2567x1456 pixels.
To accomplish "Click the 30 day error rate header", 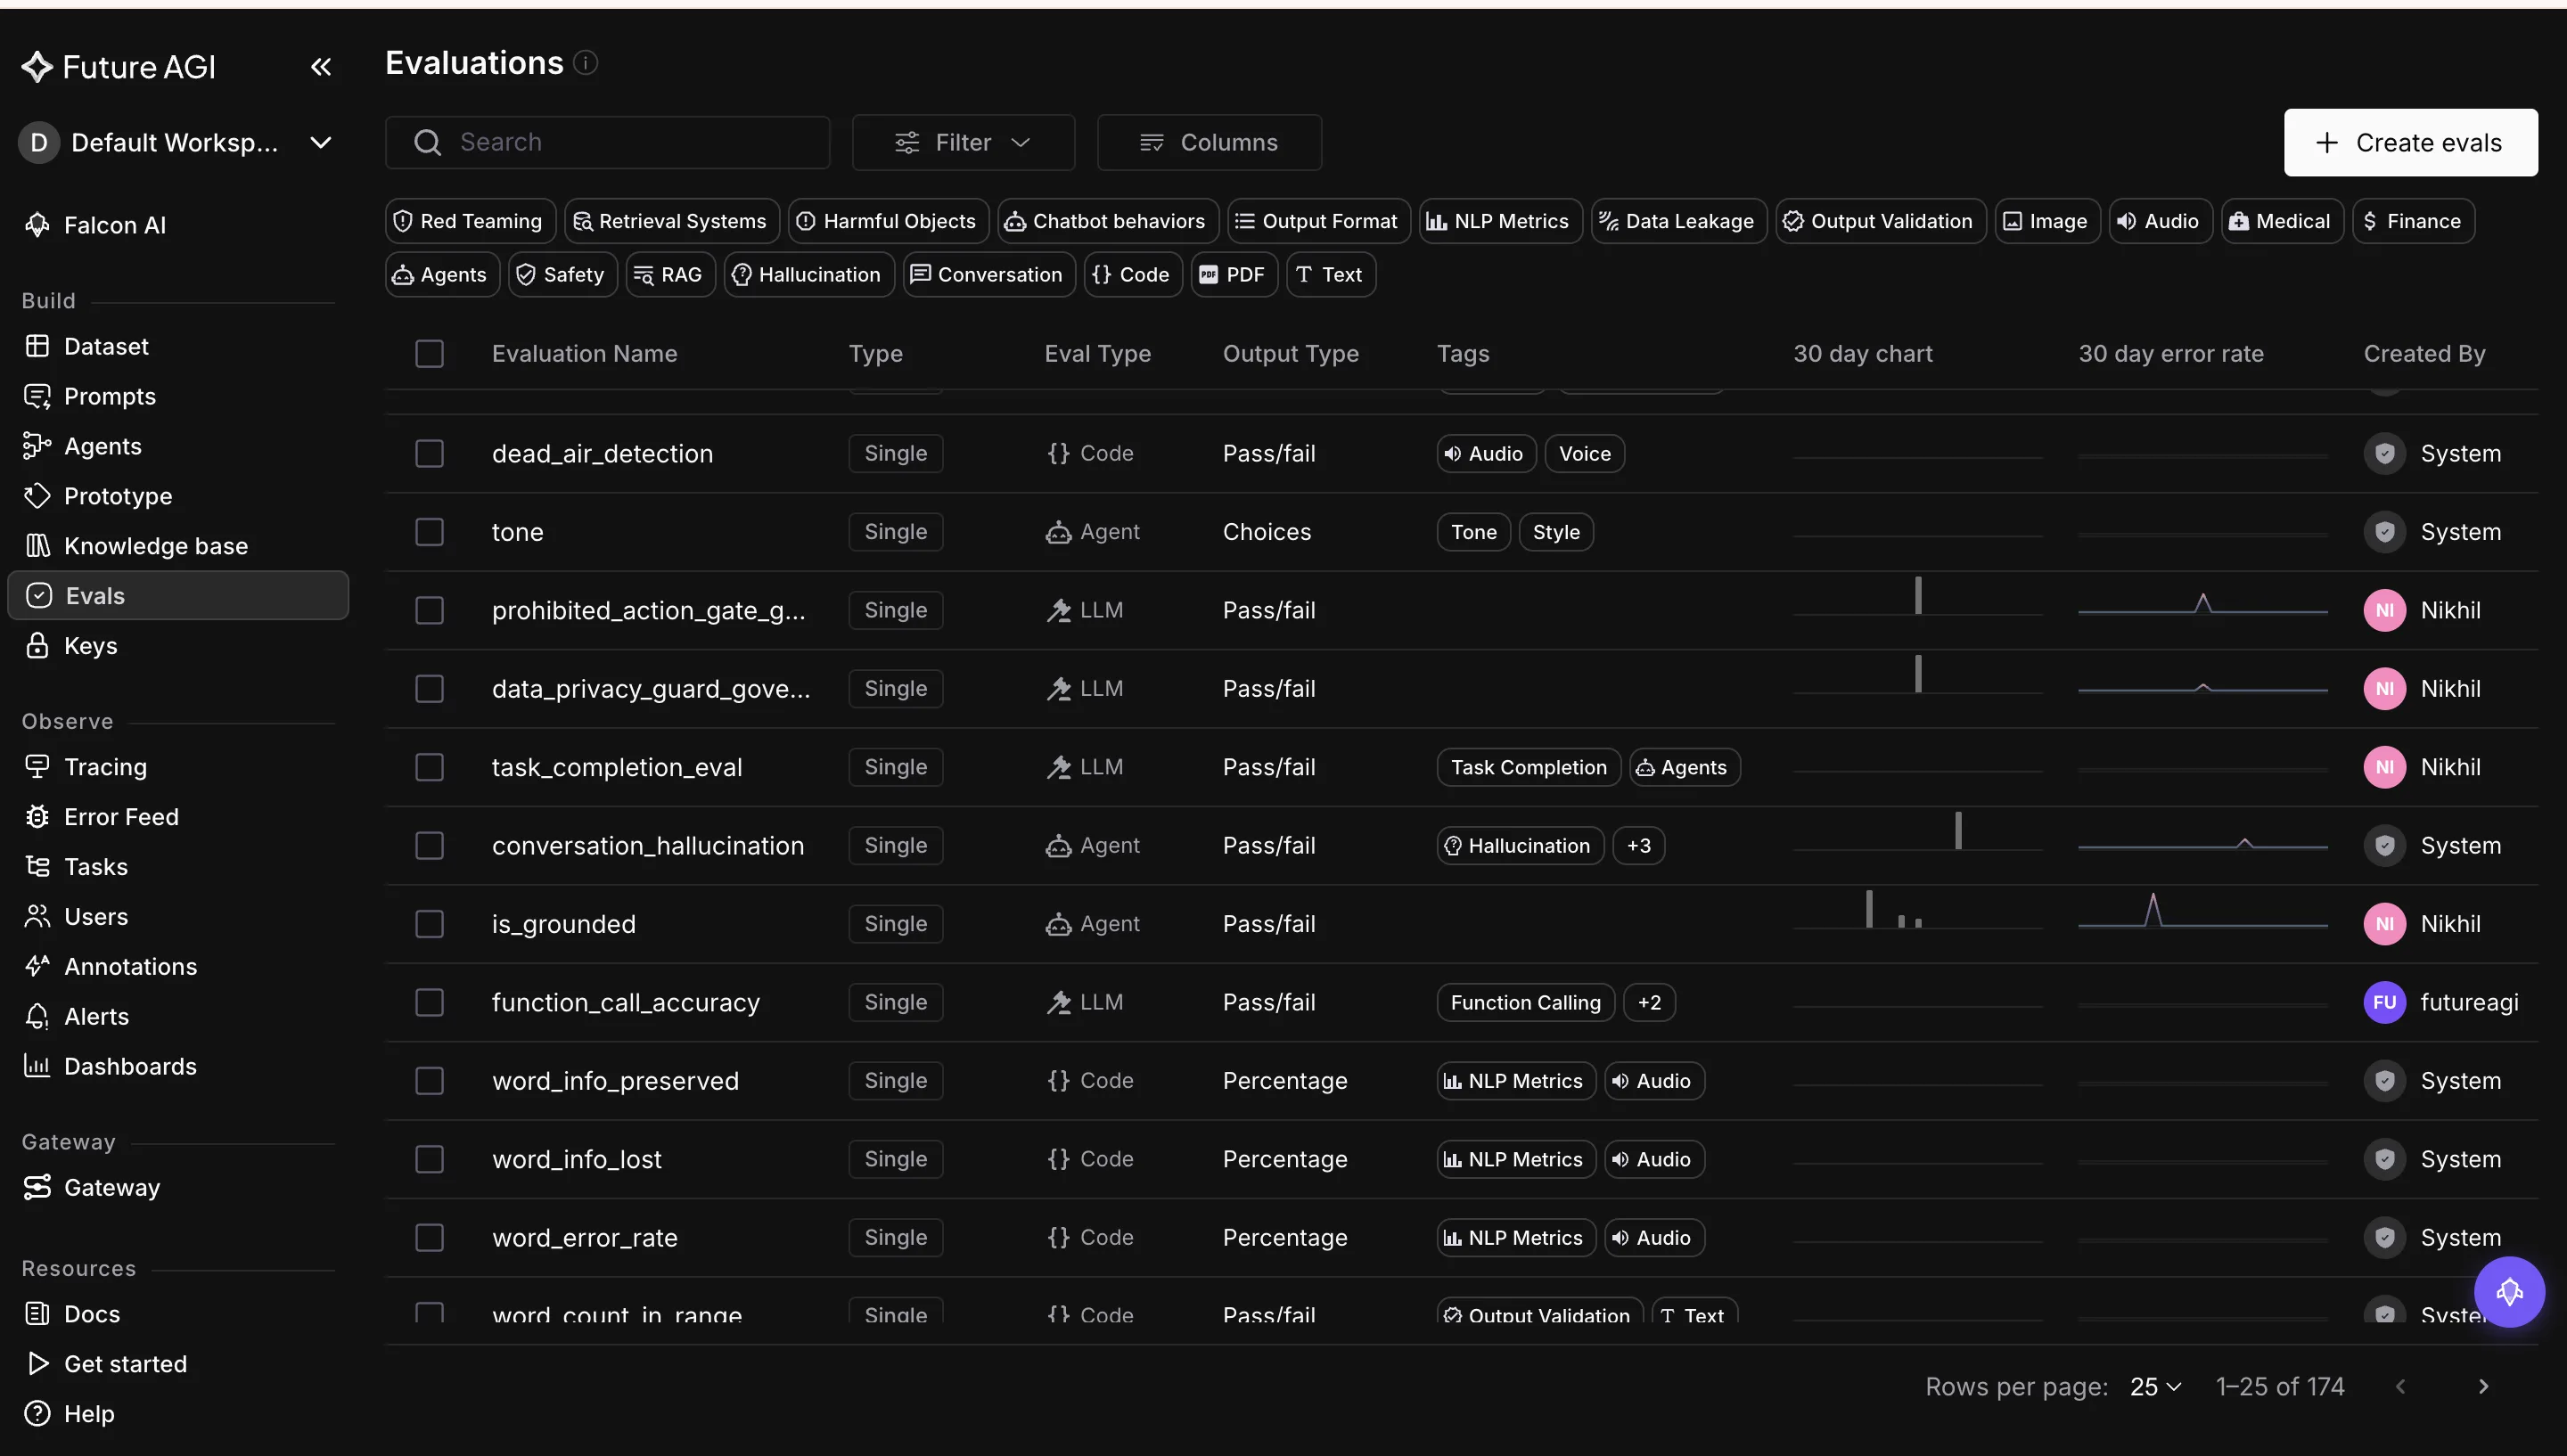I will [2170, 354].
